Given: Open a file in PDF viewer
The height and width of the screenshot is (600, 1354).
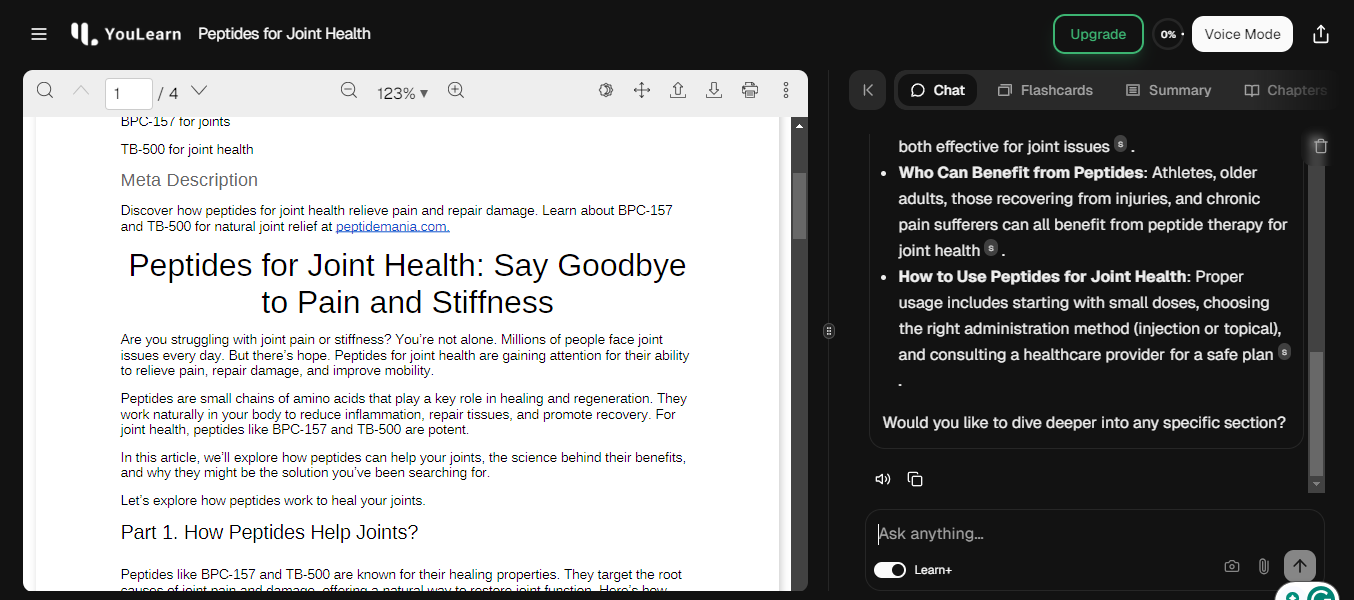Looking at the screenshot, I should pyautogui.click(x=678, y=91).
